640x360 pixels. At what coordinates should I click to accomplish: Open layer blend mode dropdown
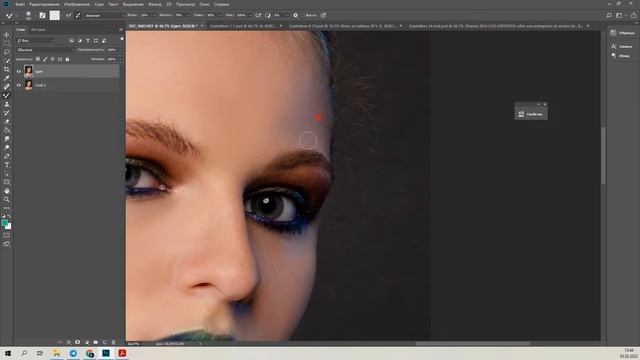click(x=45, y=50)
